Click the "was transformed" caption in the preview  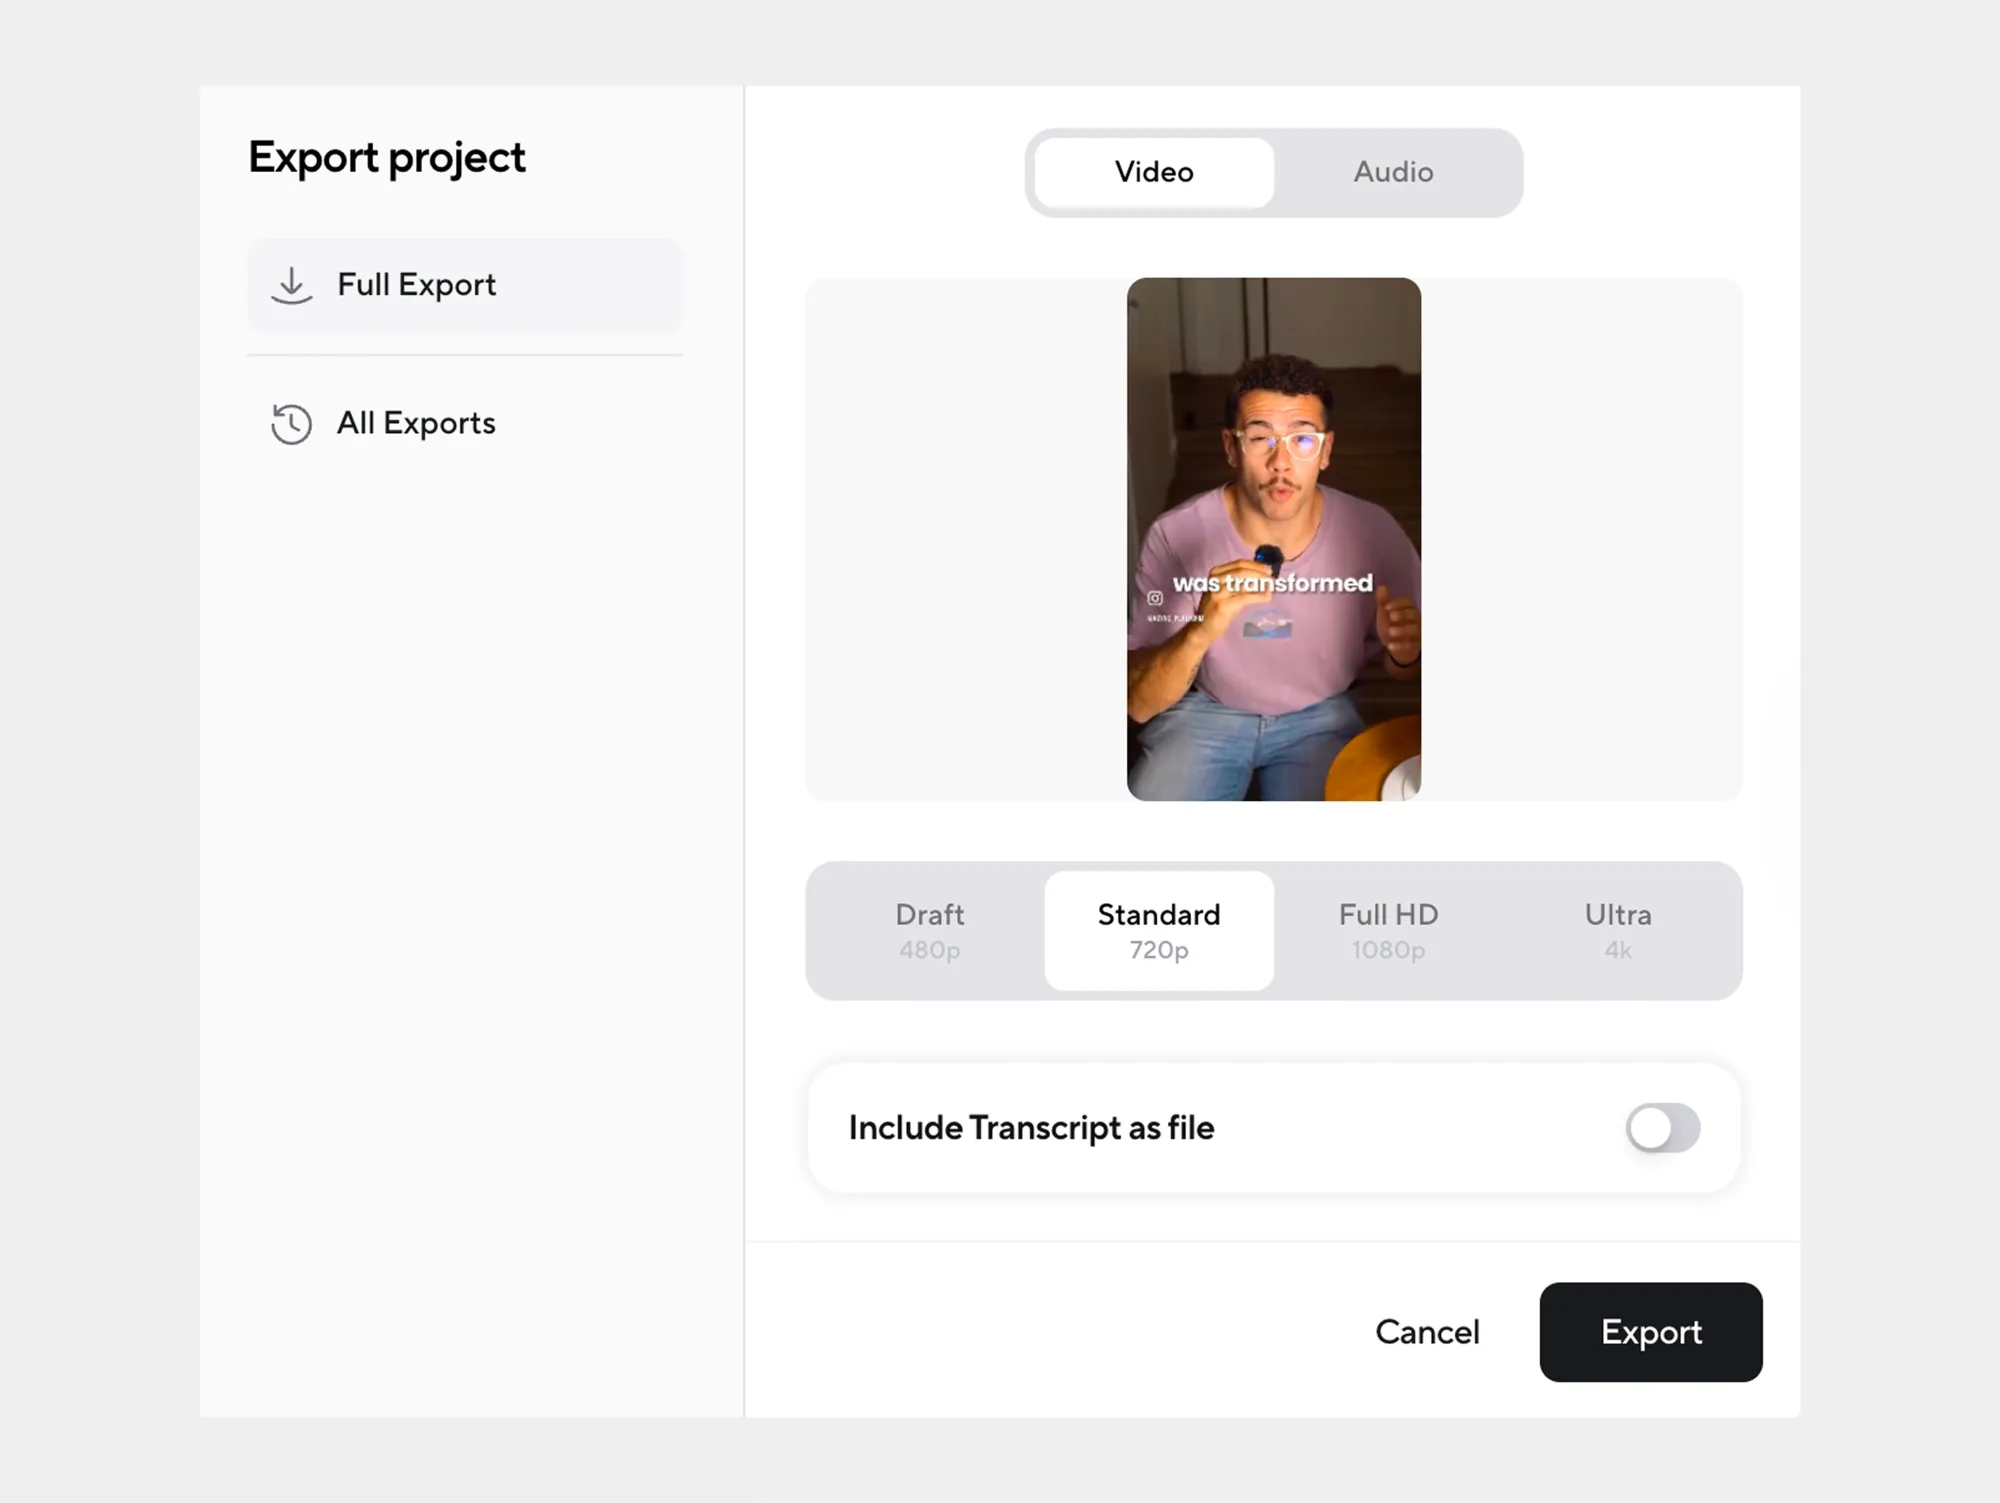click(x=1272, y=583)
